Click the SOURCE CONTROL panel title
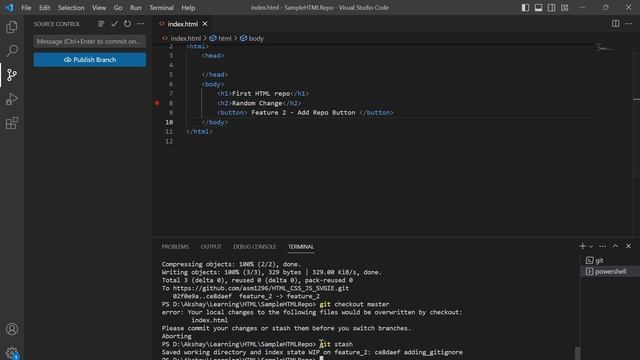The height and width of the screenshot is (360, 640). pos(57,24)
